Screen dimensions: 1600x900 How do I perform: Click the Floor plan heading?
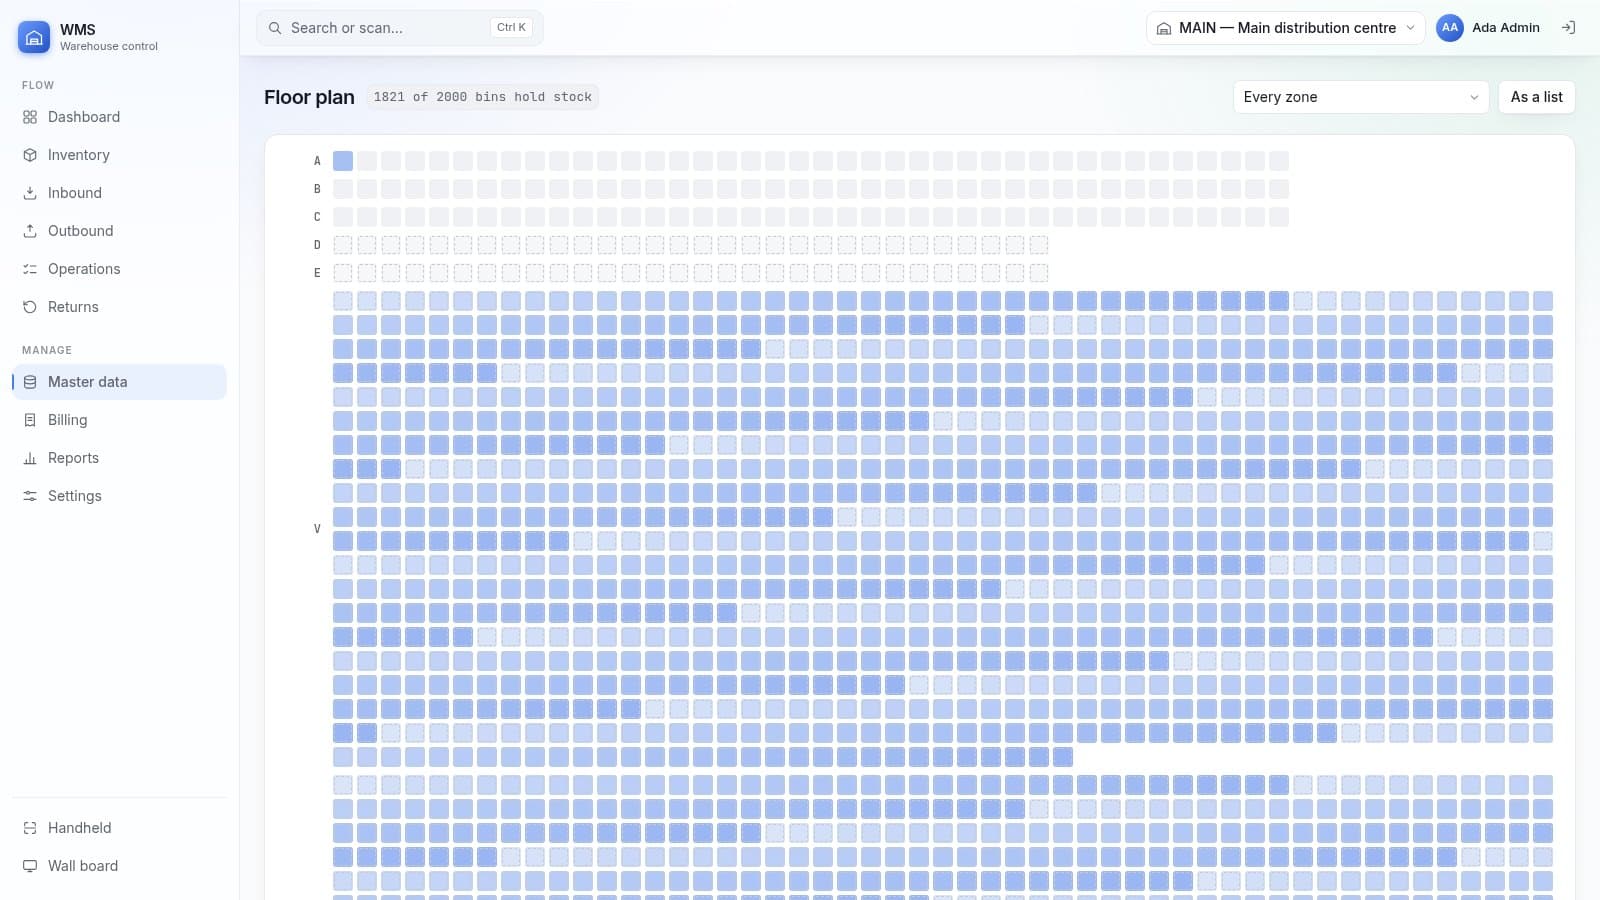[x=309, y=97]
